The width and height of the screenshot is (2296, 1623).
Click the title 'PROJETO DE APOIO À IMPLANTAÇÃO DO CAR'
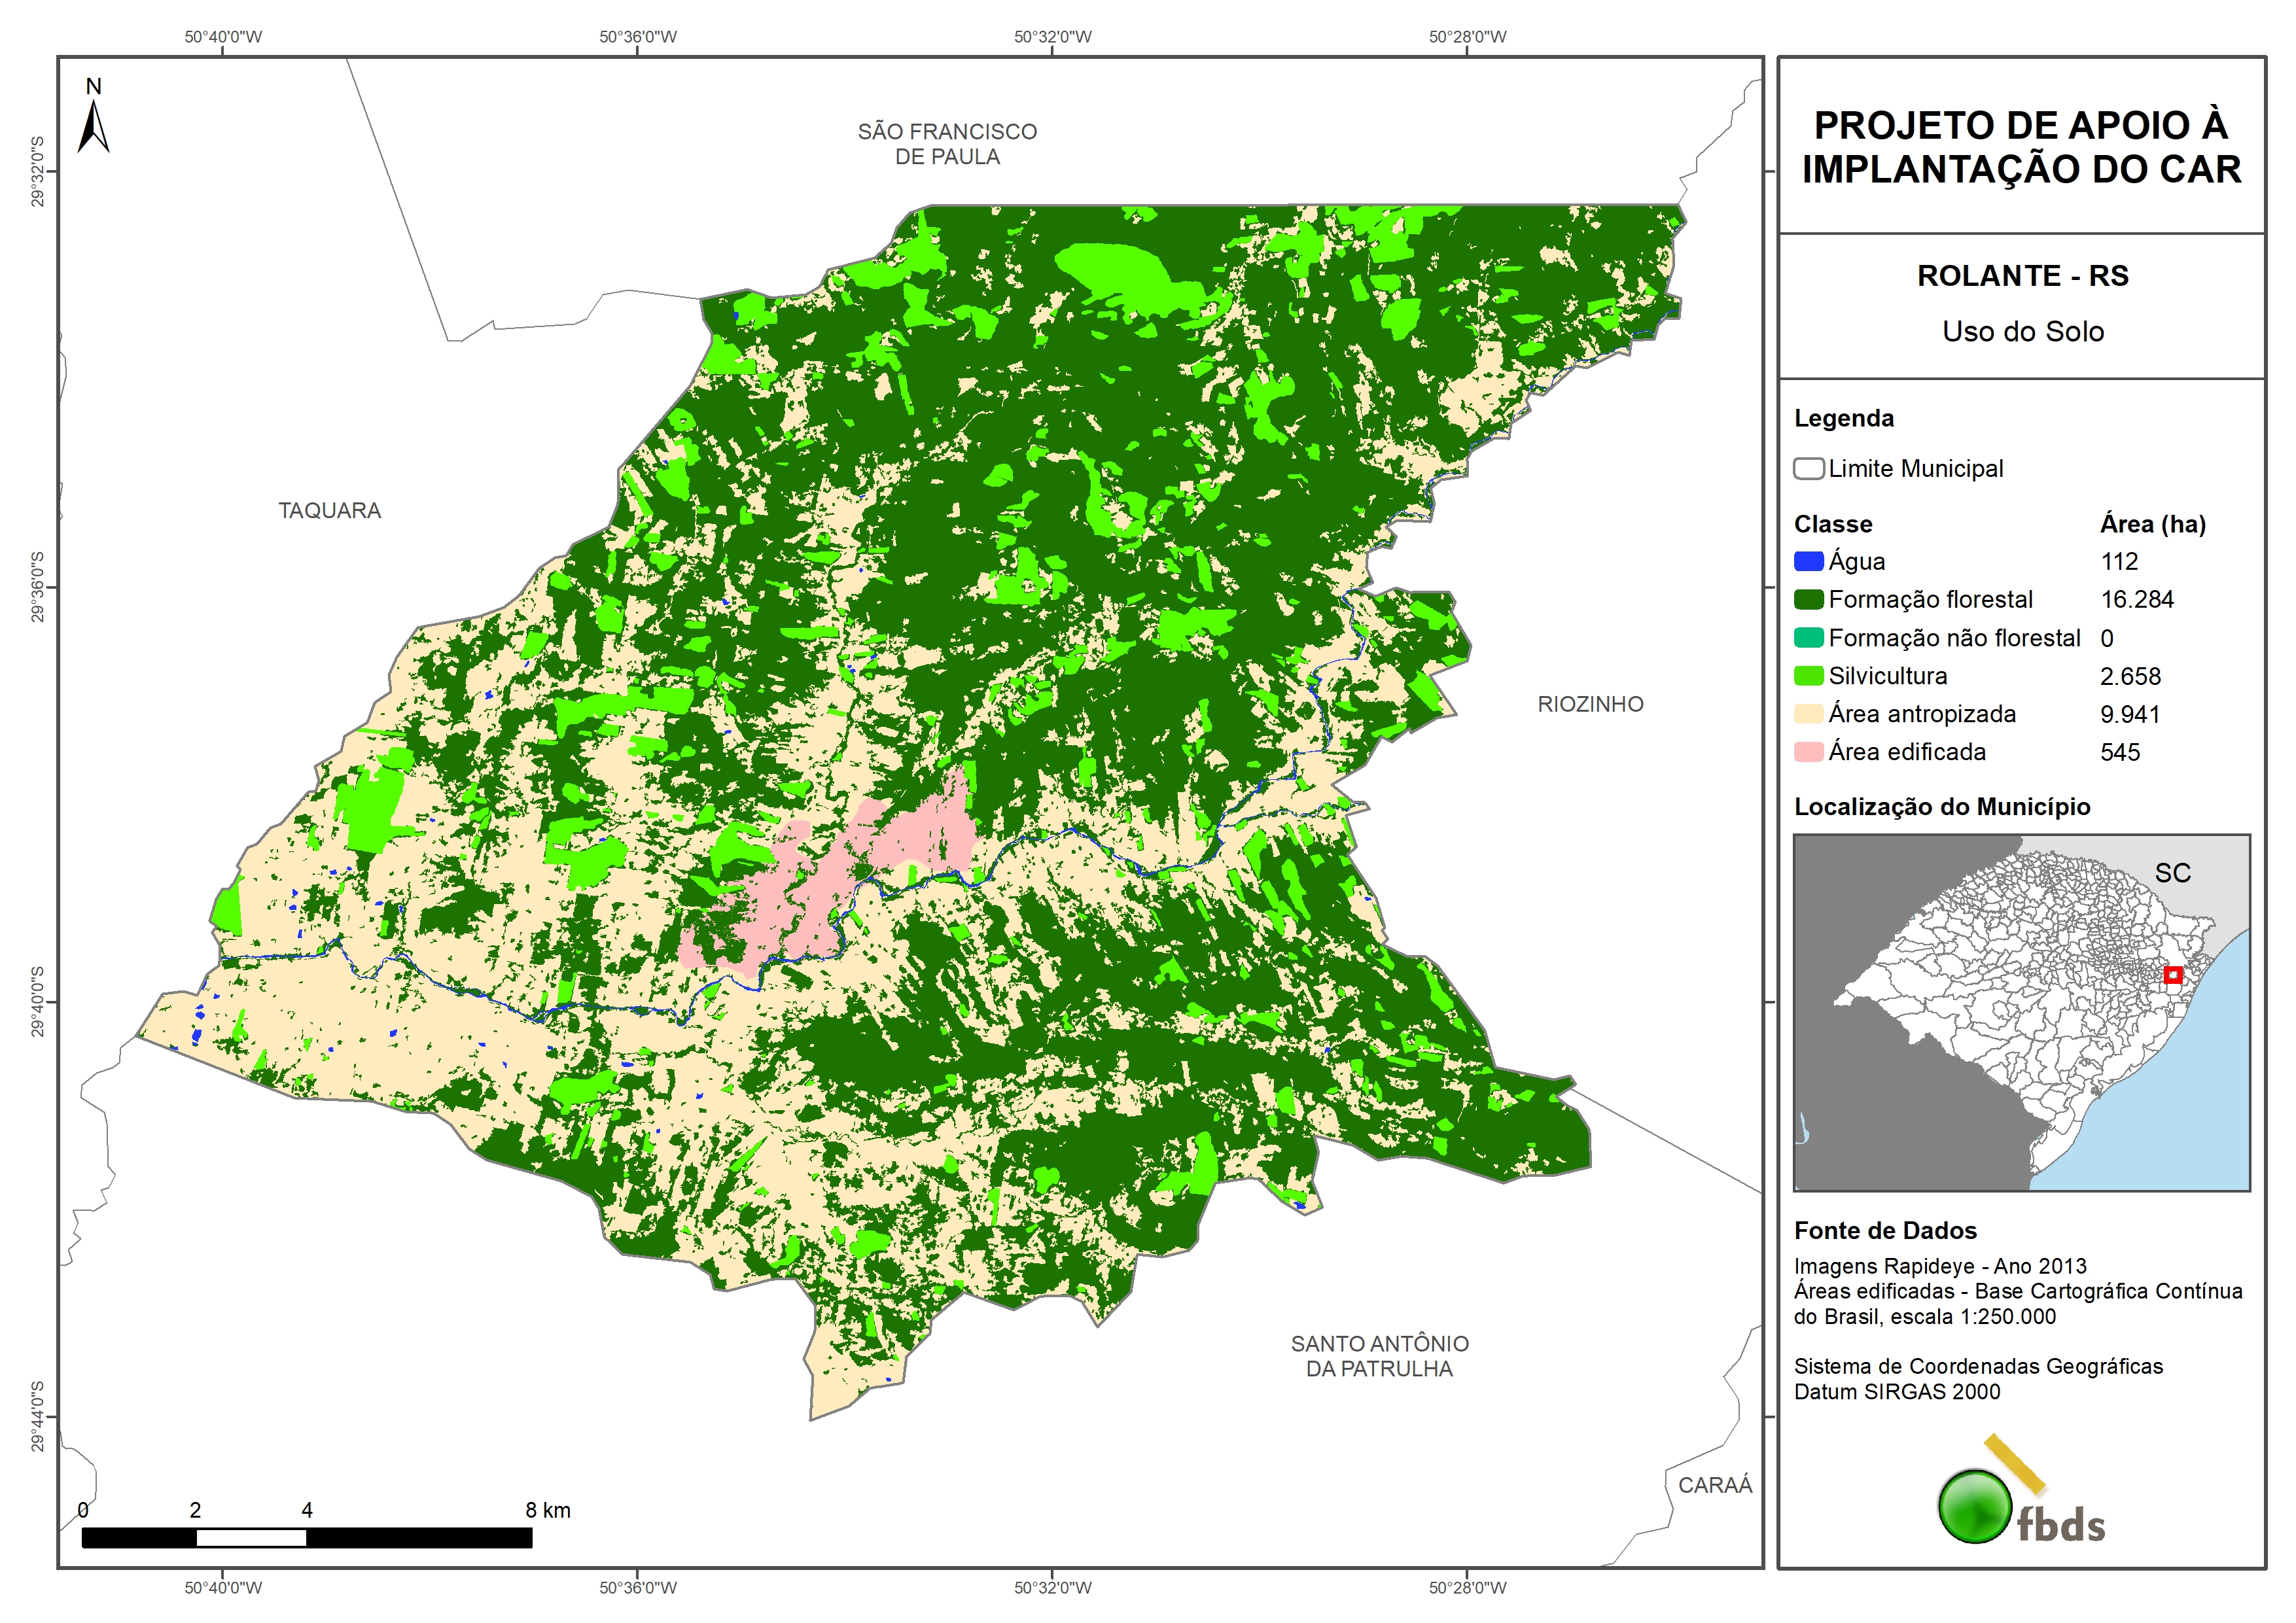click(2021, 147)
